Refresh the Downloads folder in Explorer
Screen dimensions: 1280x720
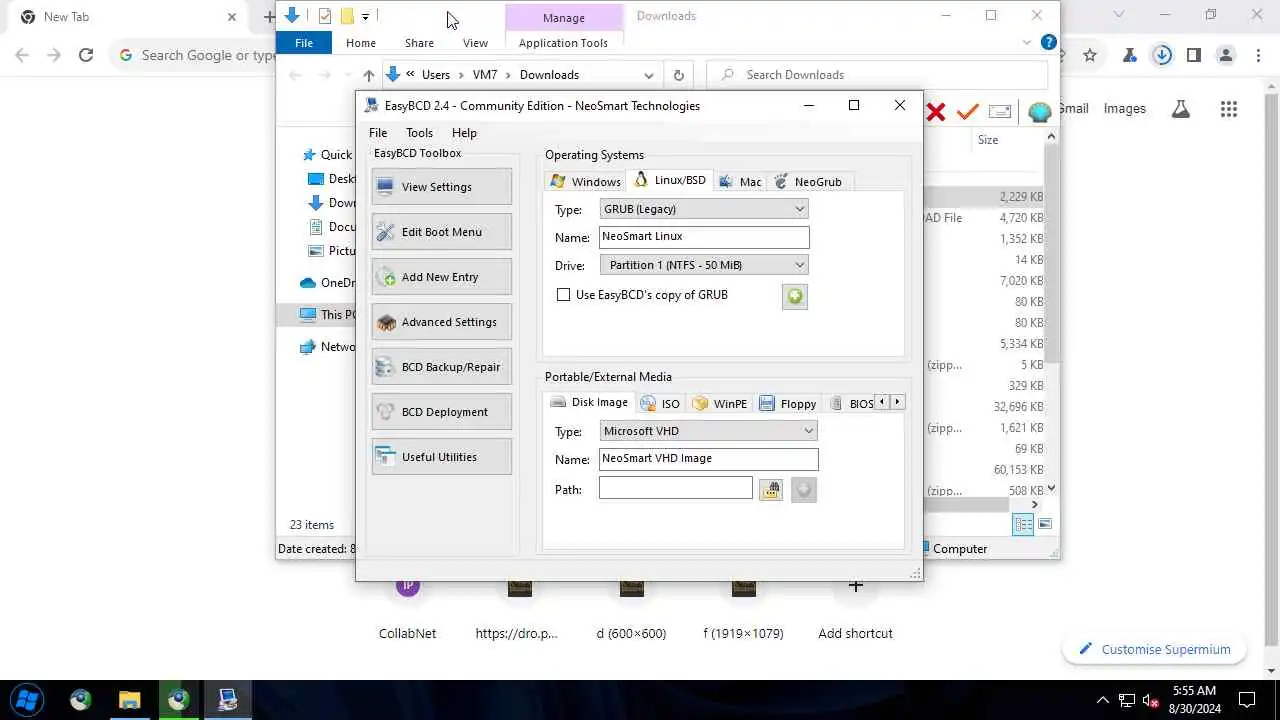[678, 75]
